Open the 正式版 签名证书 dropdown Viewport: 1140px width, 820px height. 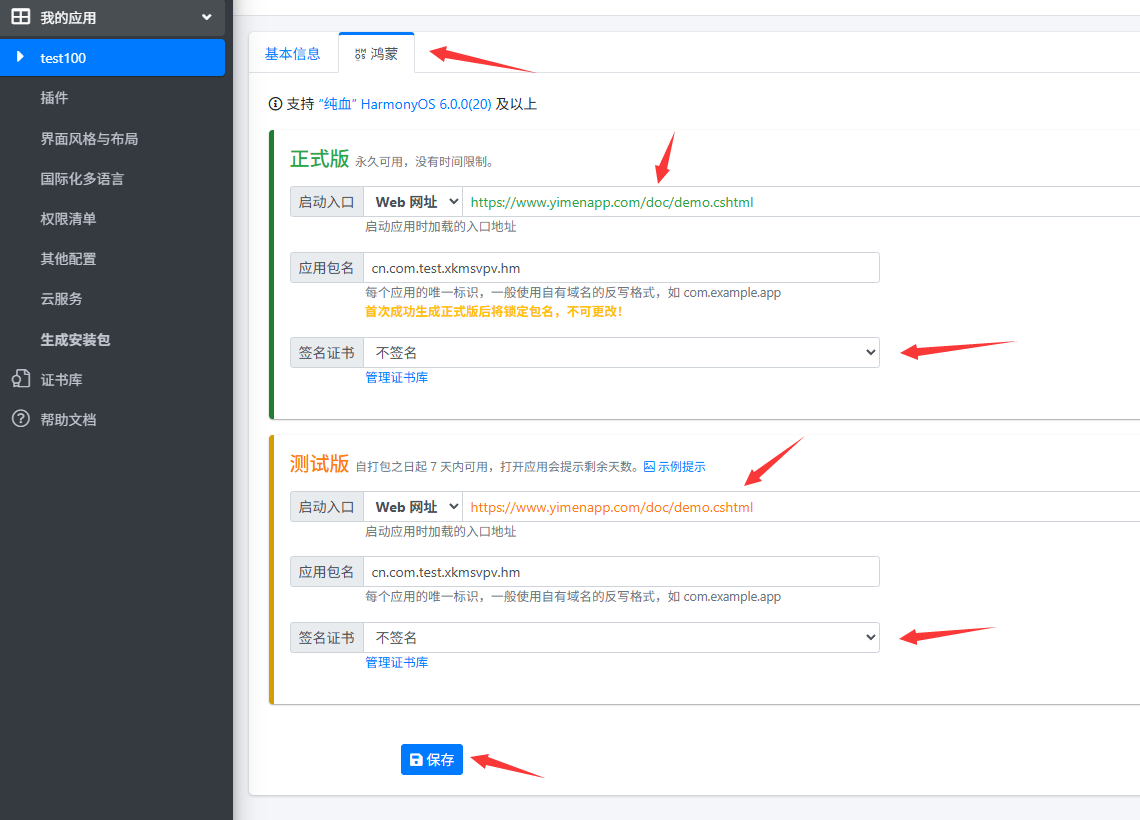click(x=621, y=353)
